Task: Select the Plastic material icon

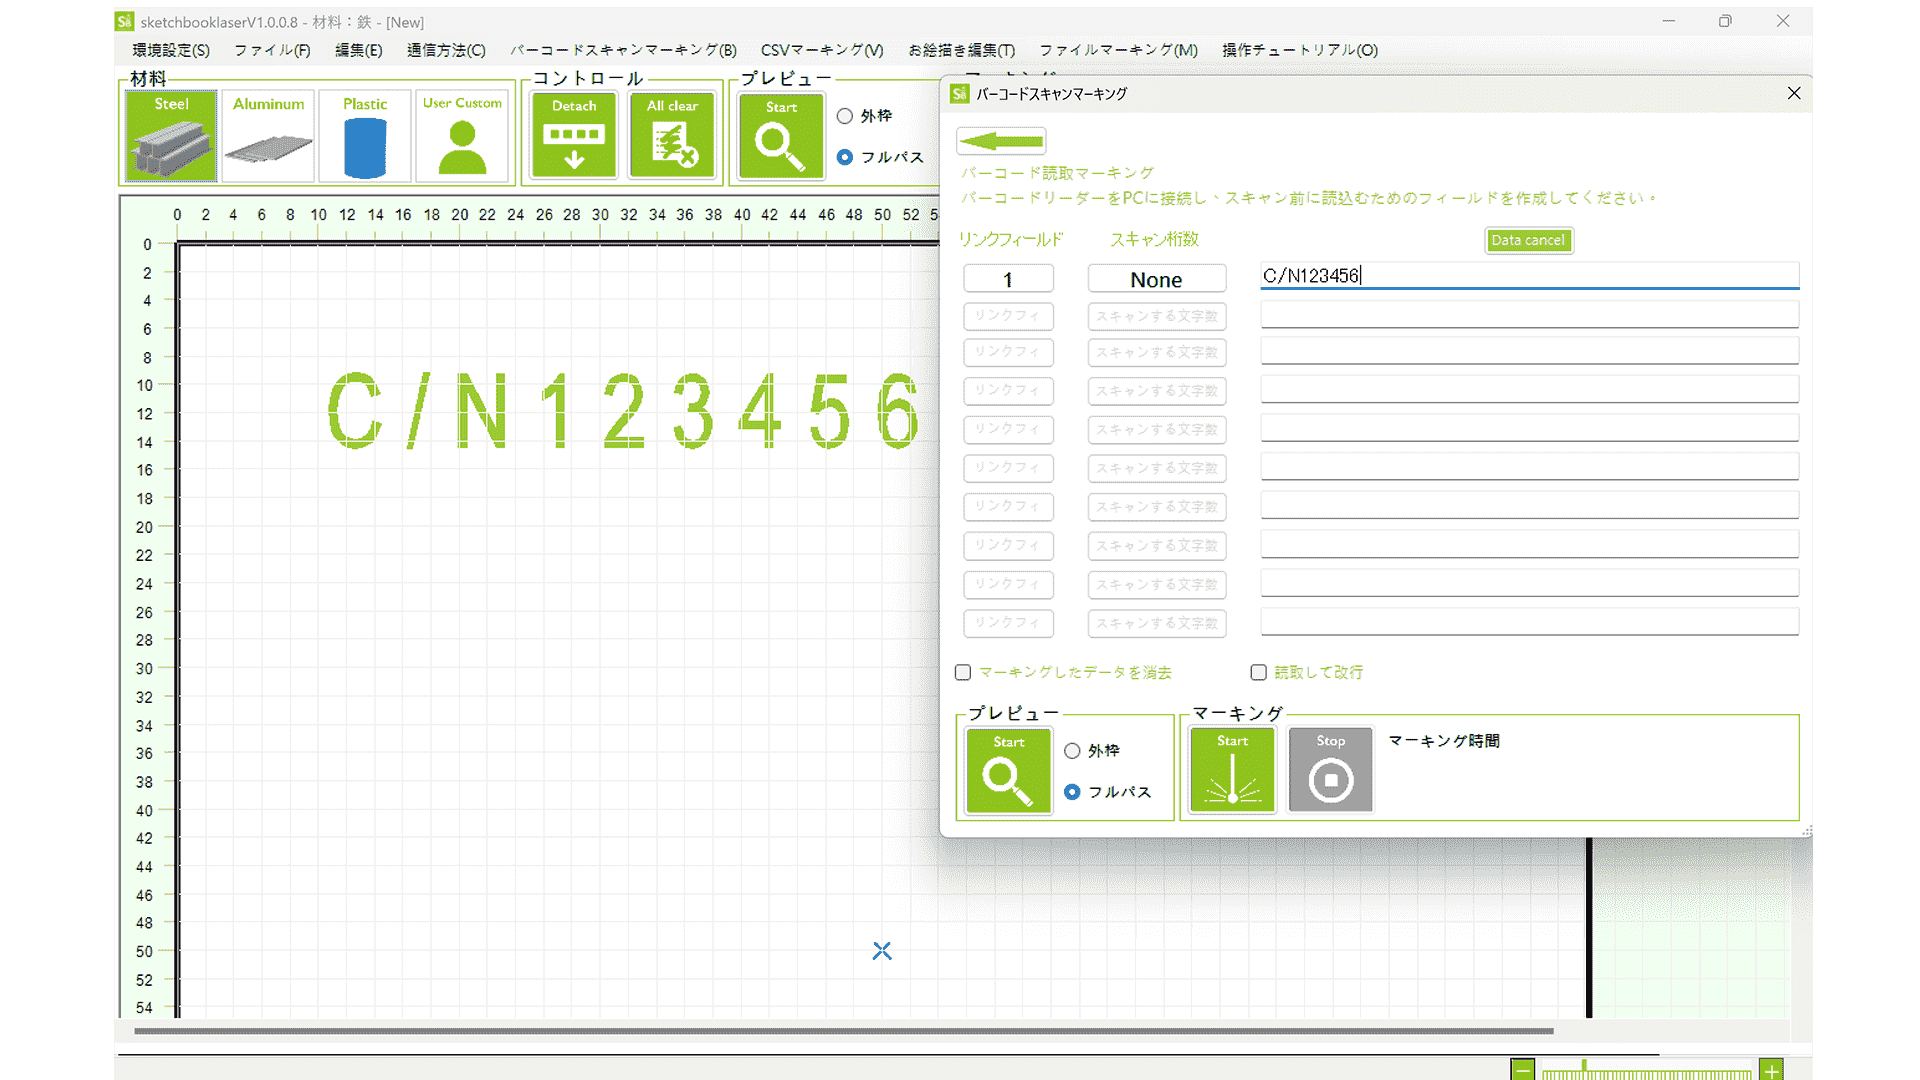Action: coord(365,135)
